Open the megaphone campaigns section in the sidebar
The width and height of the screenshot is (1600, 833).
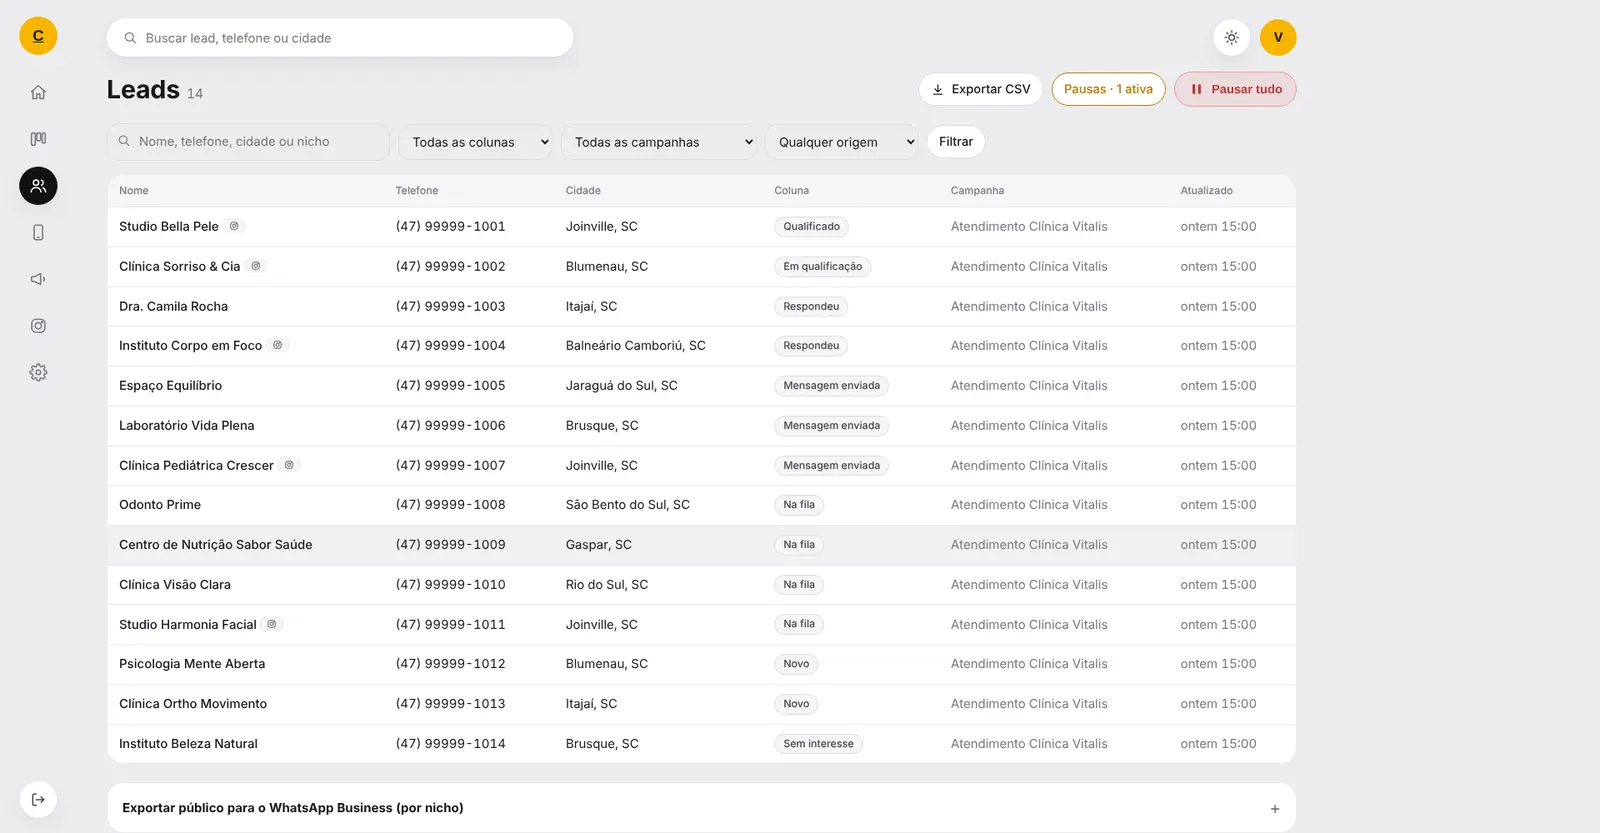click(38, 279)
